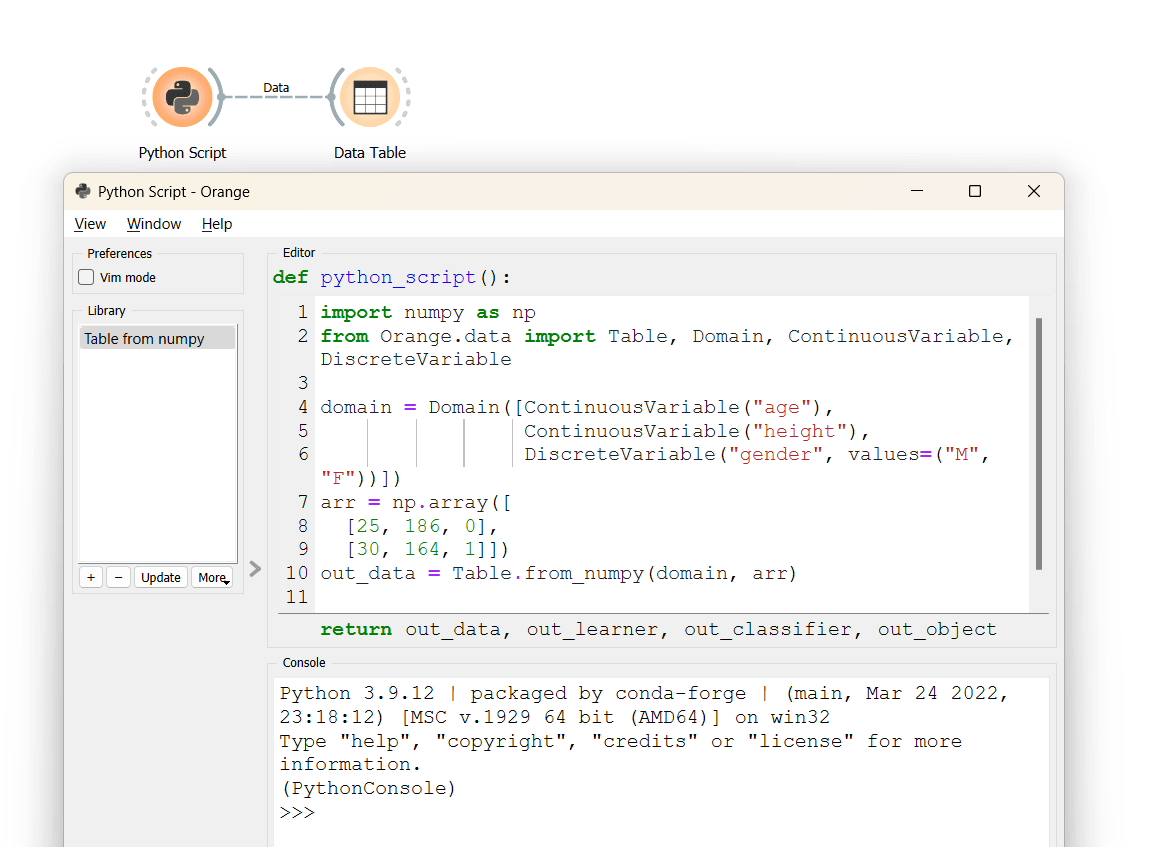Select the Data Table widget node
This screenshot has width=1150, height=847.
coord(370,97)
